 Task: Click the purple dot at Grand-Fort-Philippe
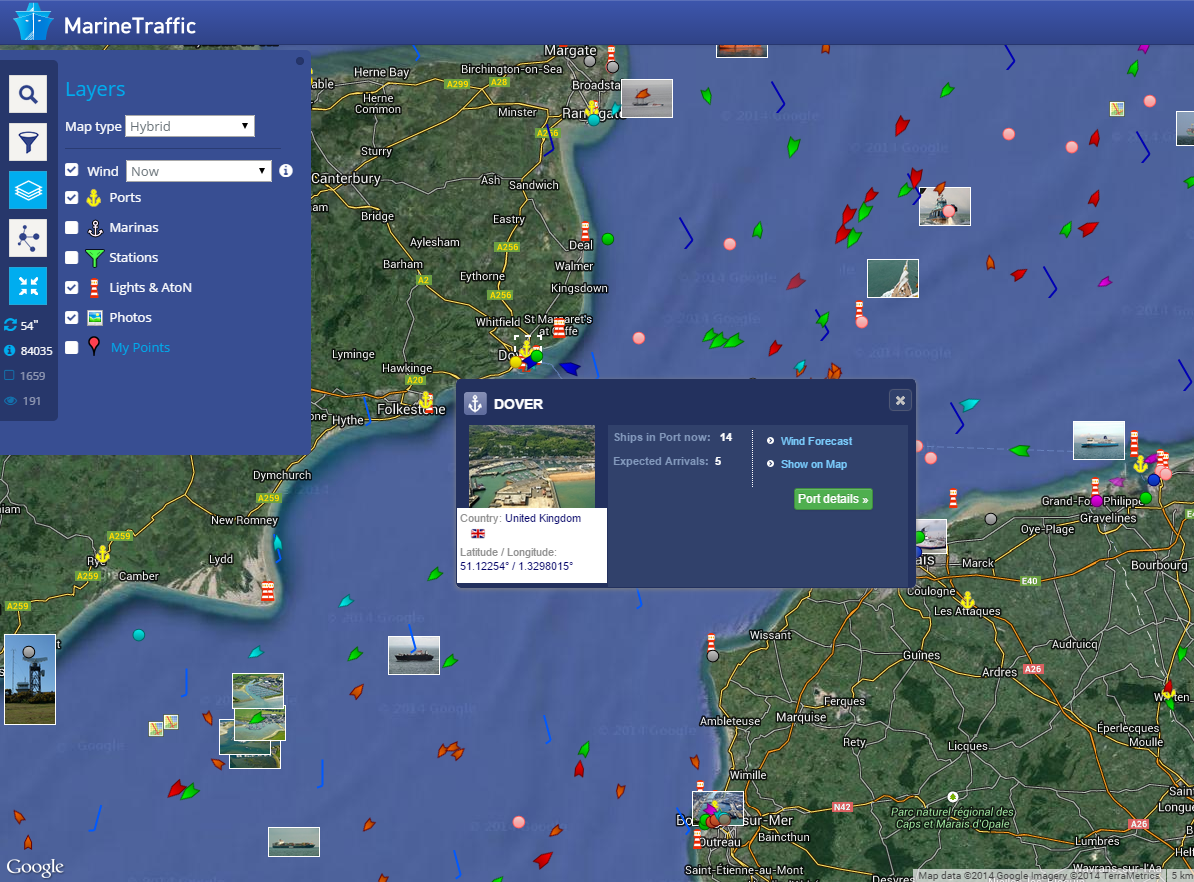(1097, 500)
